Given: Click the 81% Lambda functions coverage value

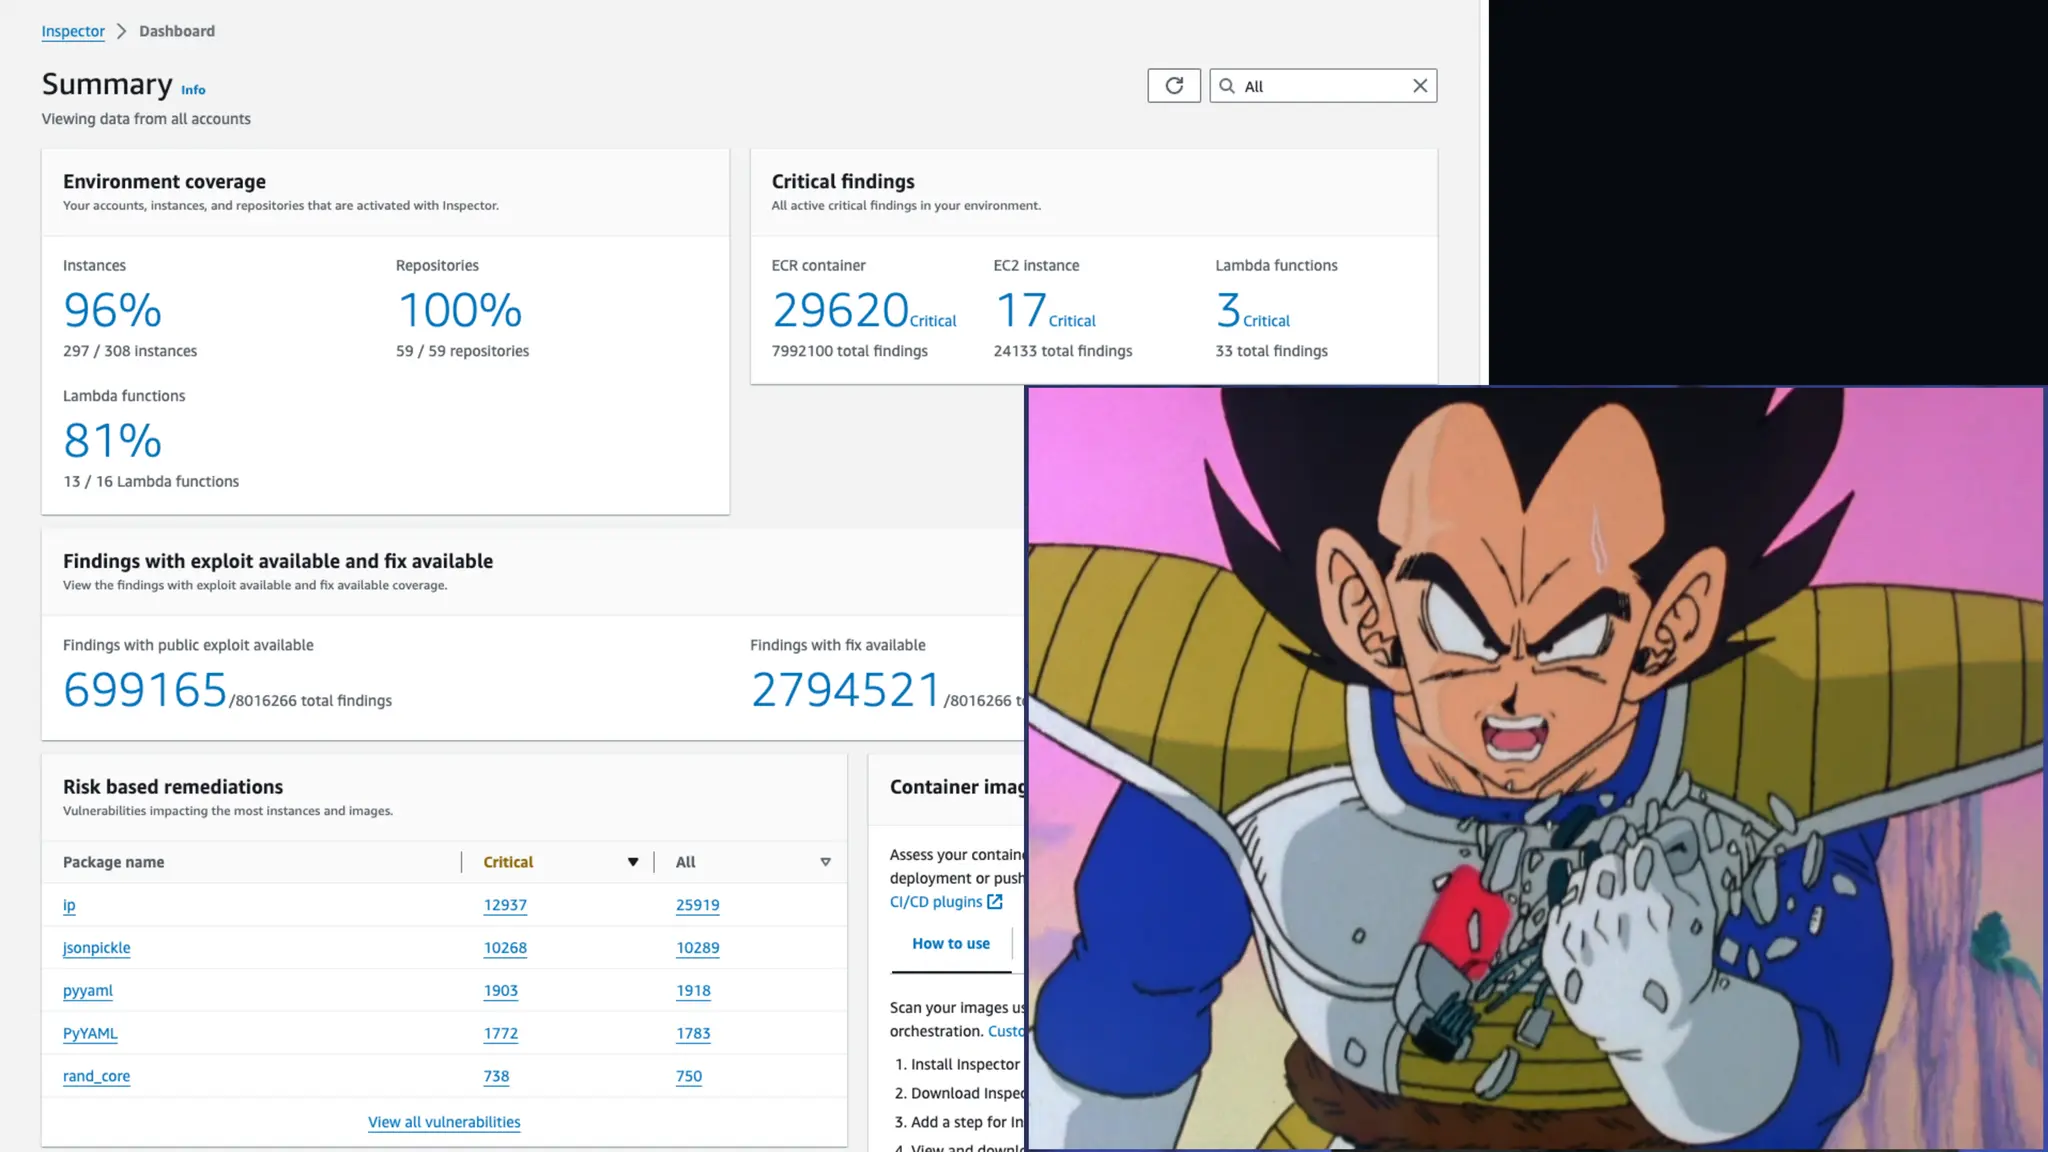Looking at the screenshot, I should click(x=112, y=440).
